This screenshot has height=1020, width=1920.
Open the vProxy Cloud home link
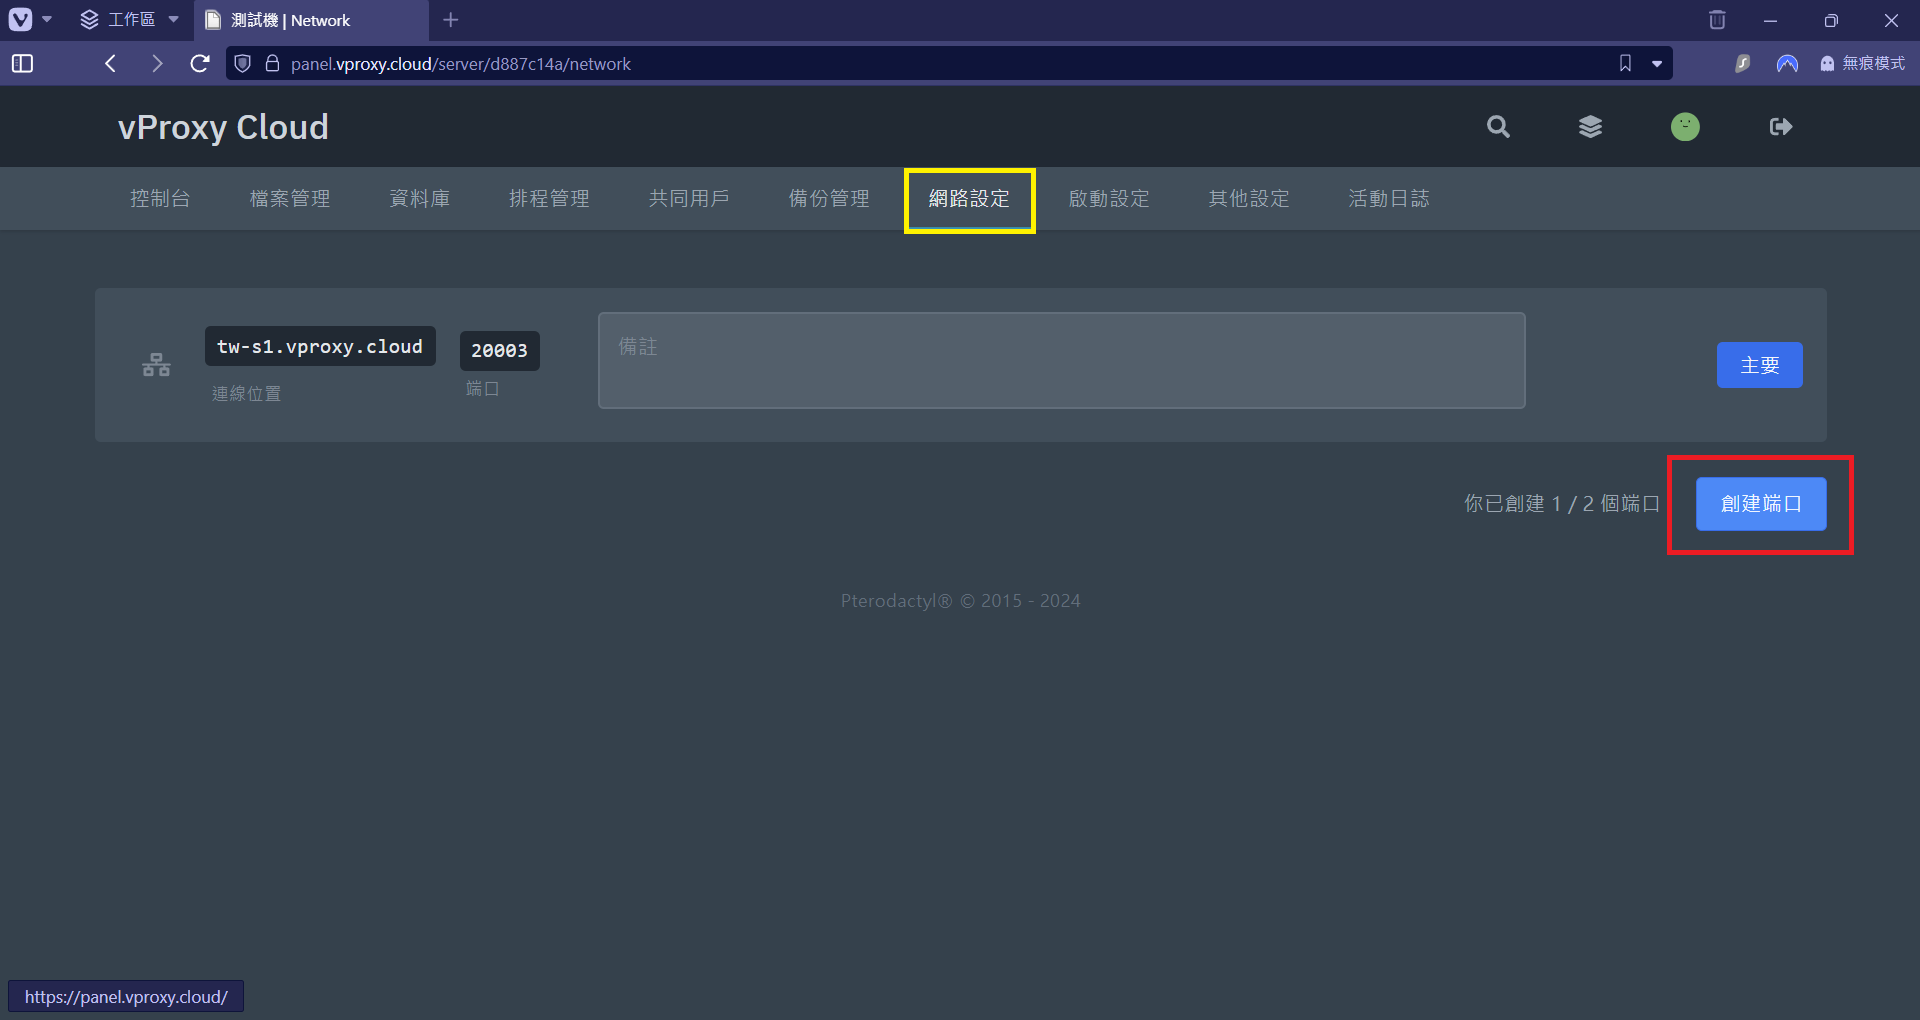pyautogui.click(x=223, y=127)
